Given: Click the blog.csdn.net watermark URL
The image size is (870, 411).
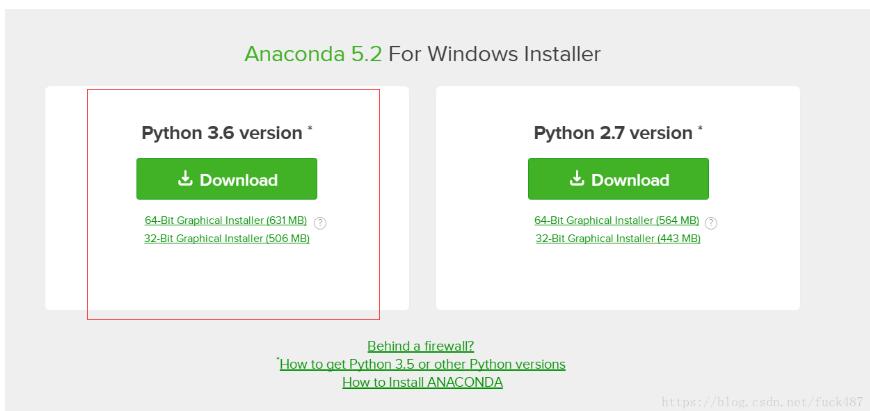Looking at the screenshot, I should click(x=762, y=401).
